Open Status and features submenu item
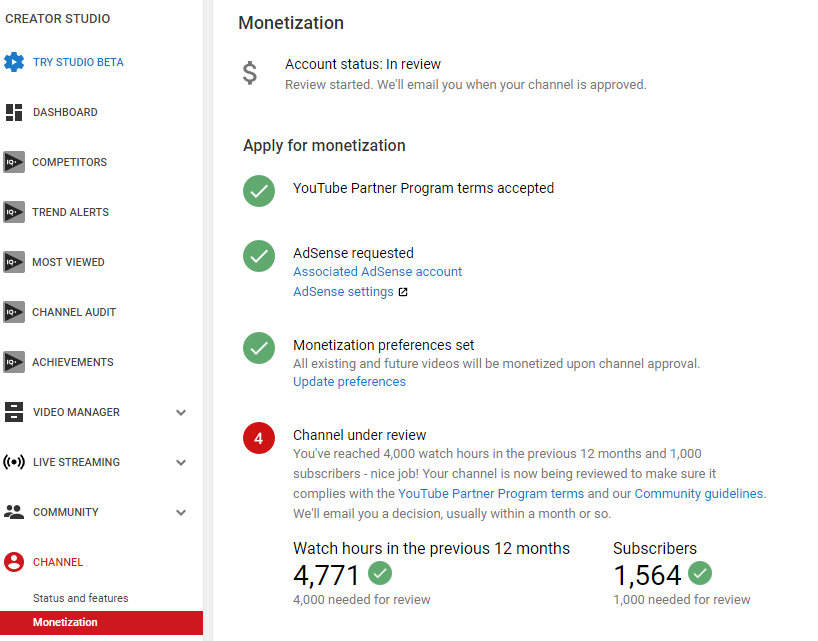818x641 pixels. tap(80, 598)
